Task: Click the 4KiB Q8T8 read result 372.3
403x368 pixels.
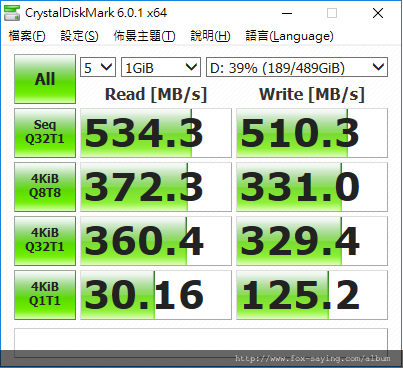Action: (156, 187)
